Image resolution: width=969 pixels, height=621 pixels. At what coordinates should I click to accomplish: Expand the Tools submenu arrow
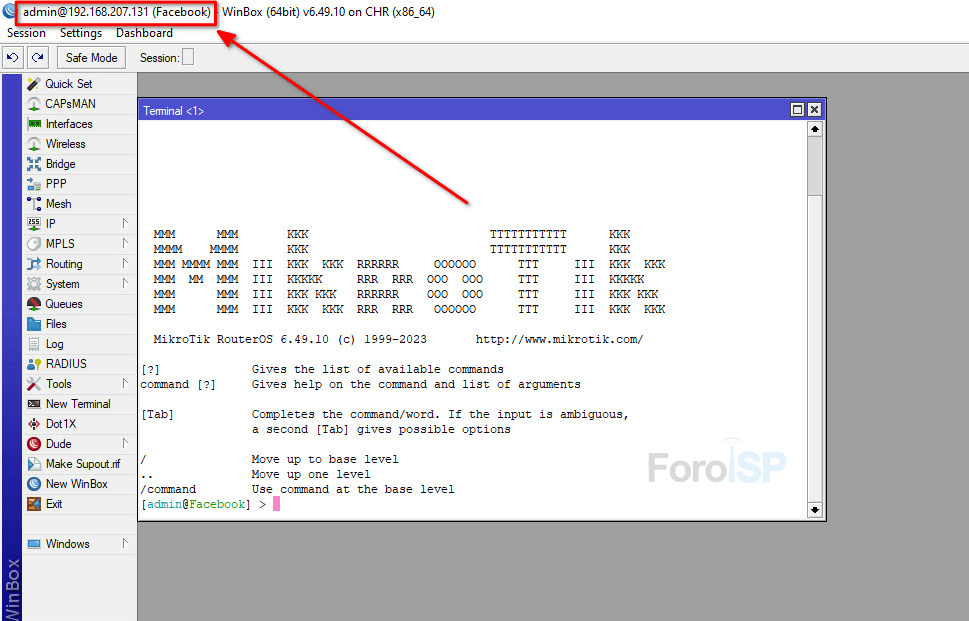click(125, 383)
